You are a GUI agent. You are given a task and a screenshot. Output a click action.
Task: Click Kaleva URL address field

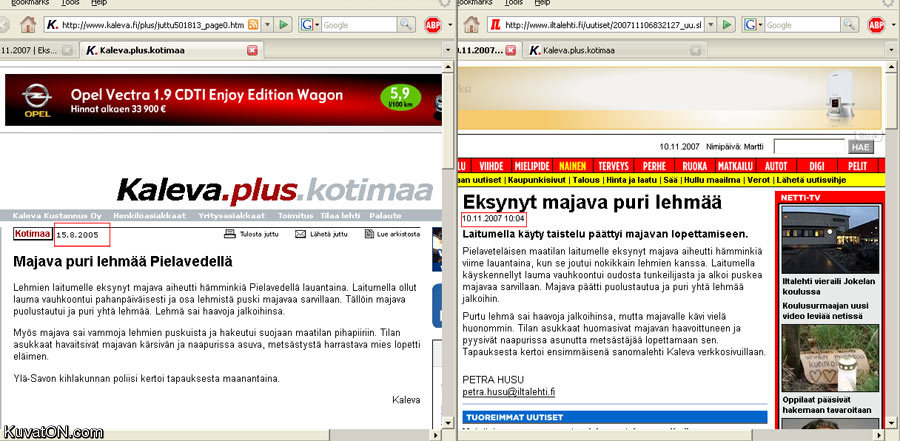coord(153,25)
